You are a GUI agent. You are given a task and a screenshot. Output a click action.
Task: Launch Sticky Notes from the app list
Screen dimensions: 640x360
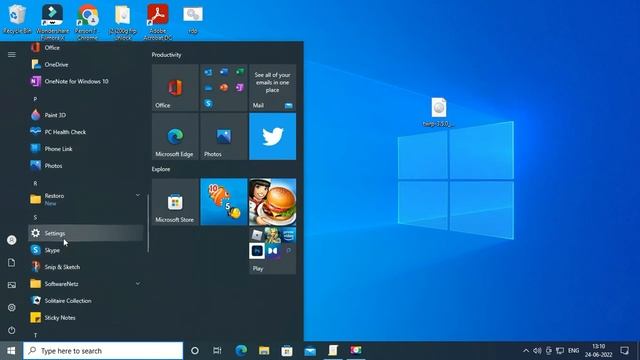pyautogui.click(x=86, y=318)
